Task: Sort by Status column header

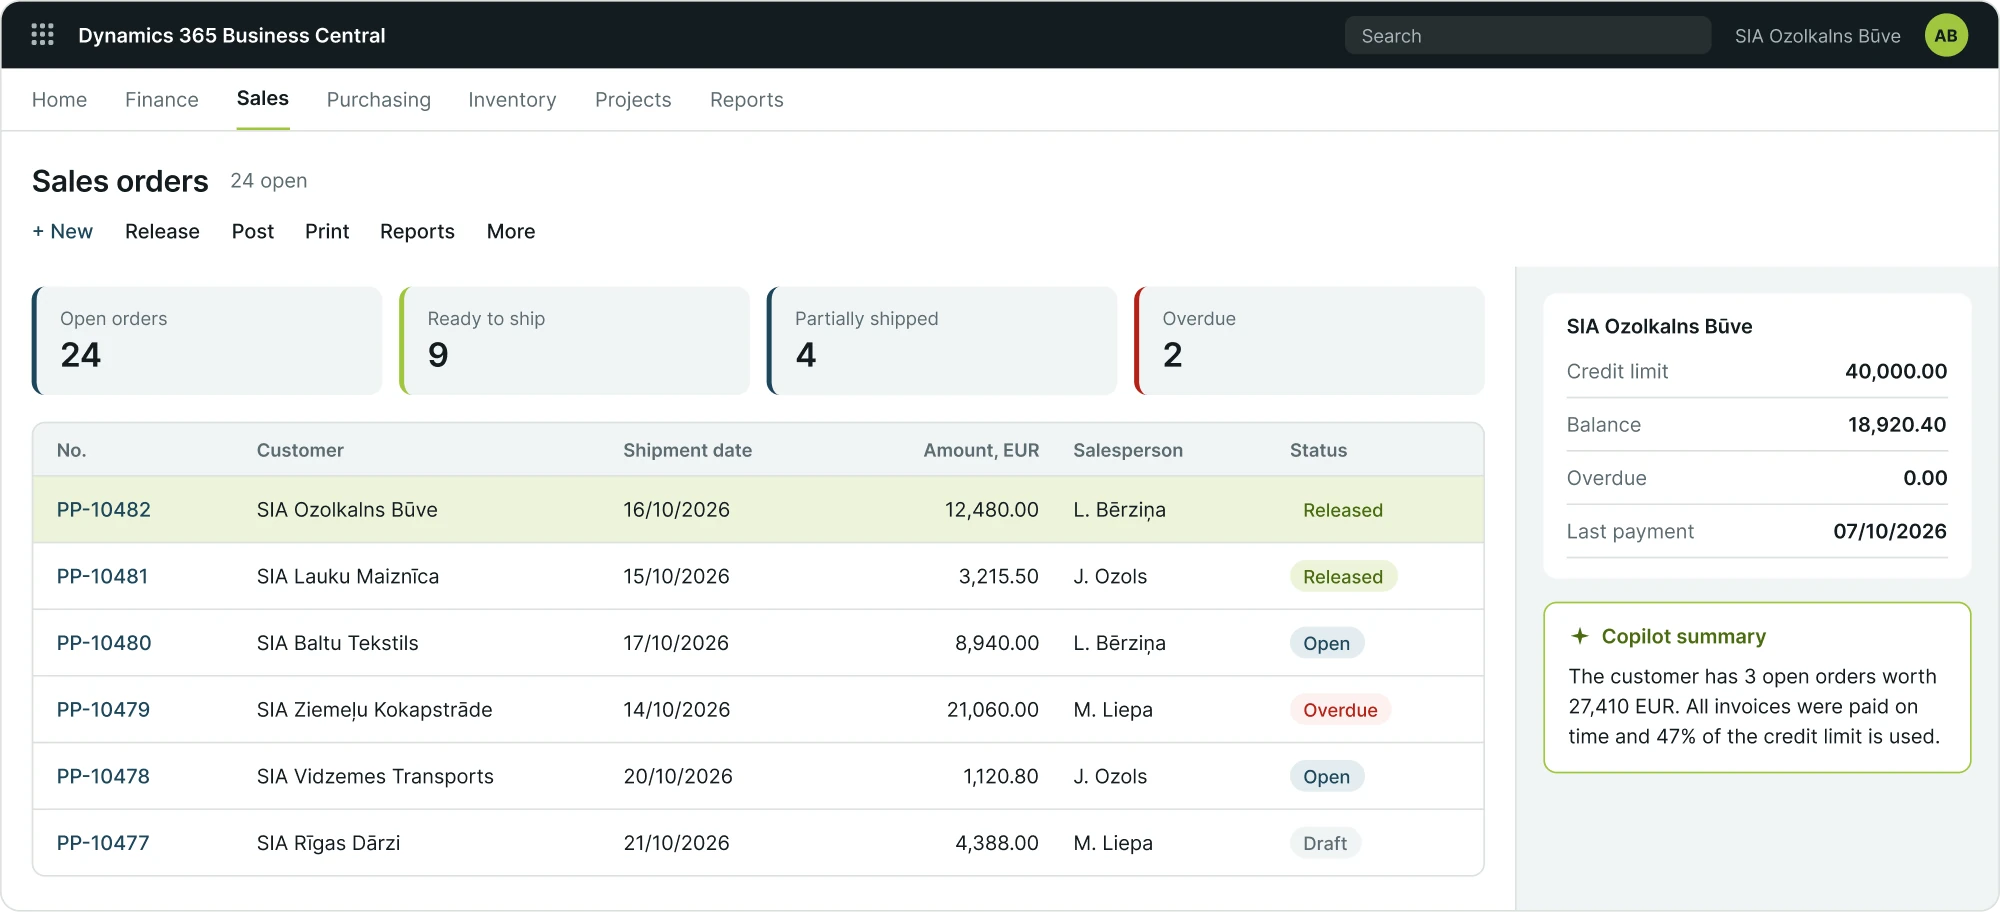Action: click(1318, 450)
